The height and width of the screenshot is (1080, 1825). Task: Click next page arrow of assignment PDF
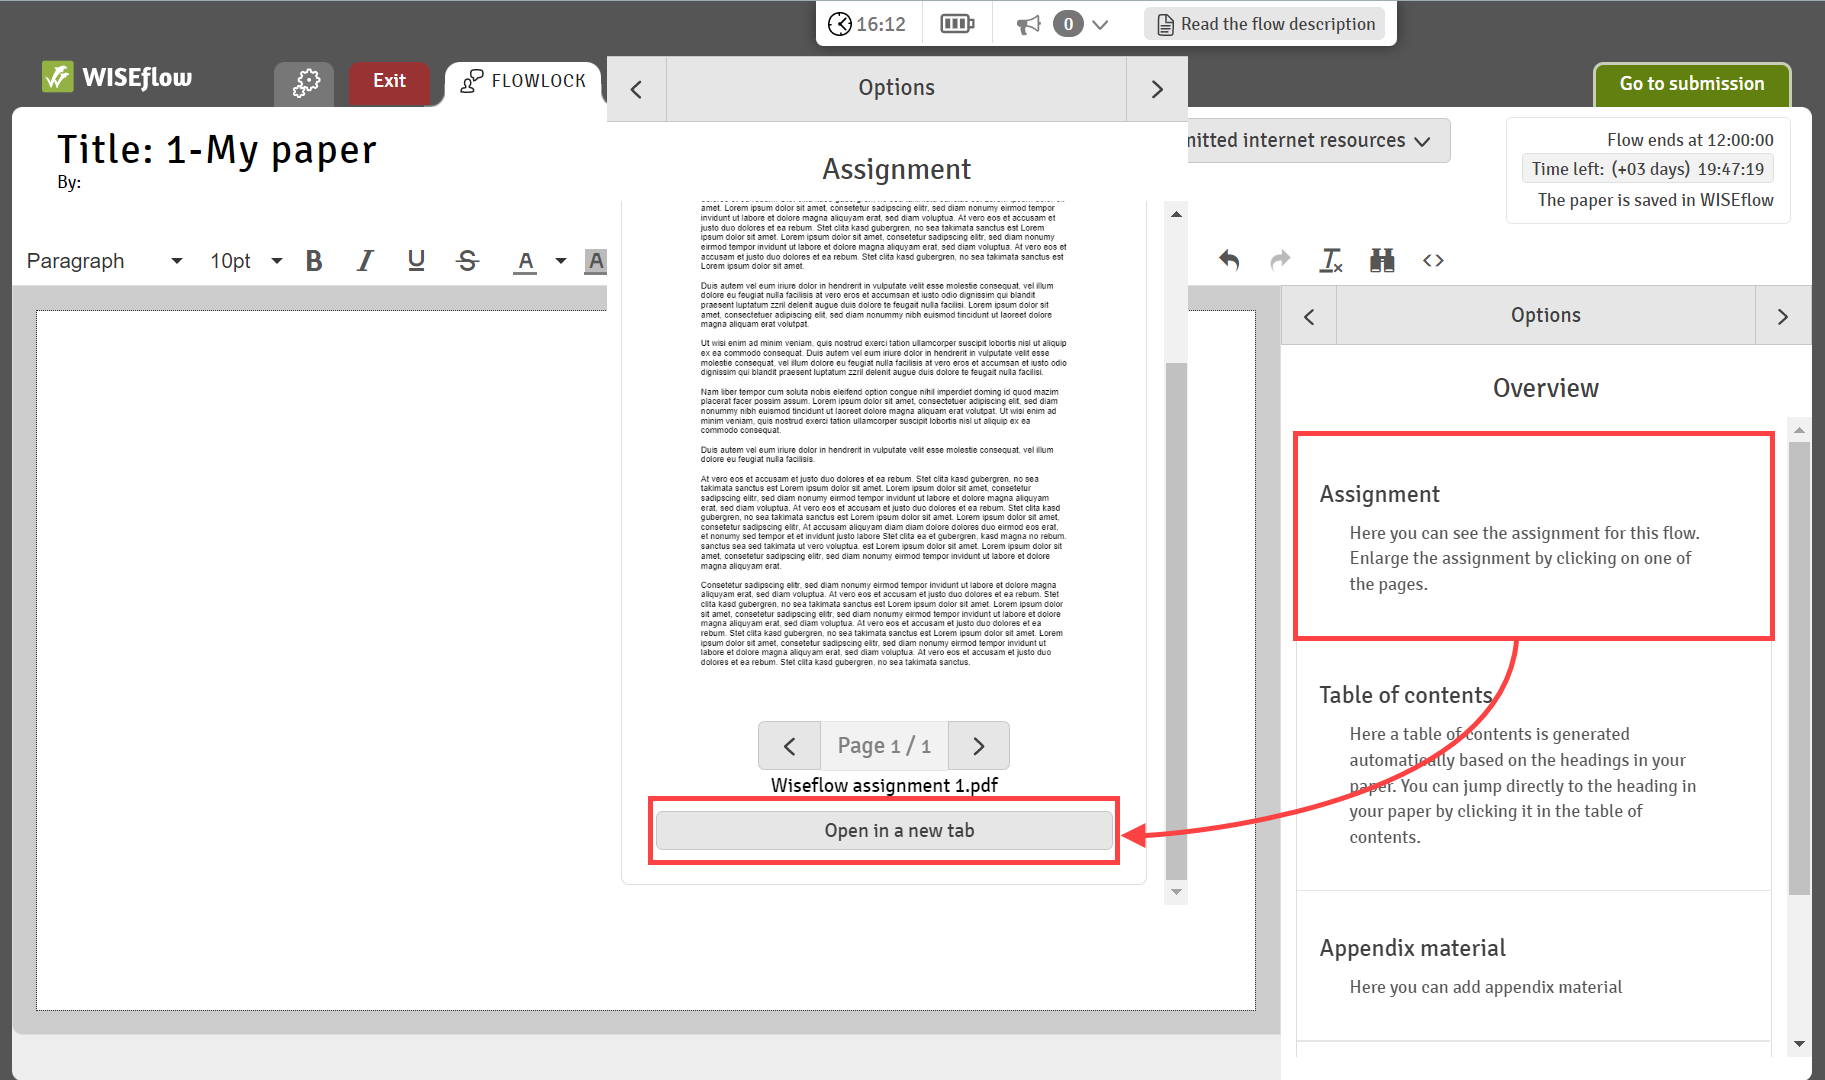[978, 746]
